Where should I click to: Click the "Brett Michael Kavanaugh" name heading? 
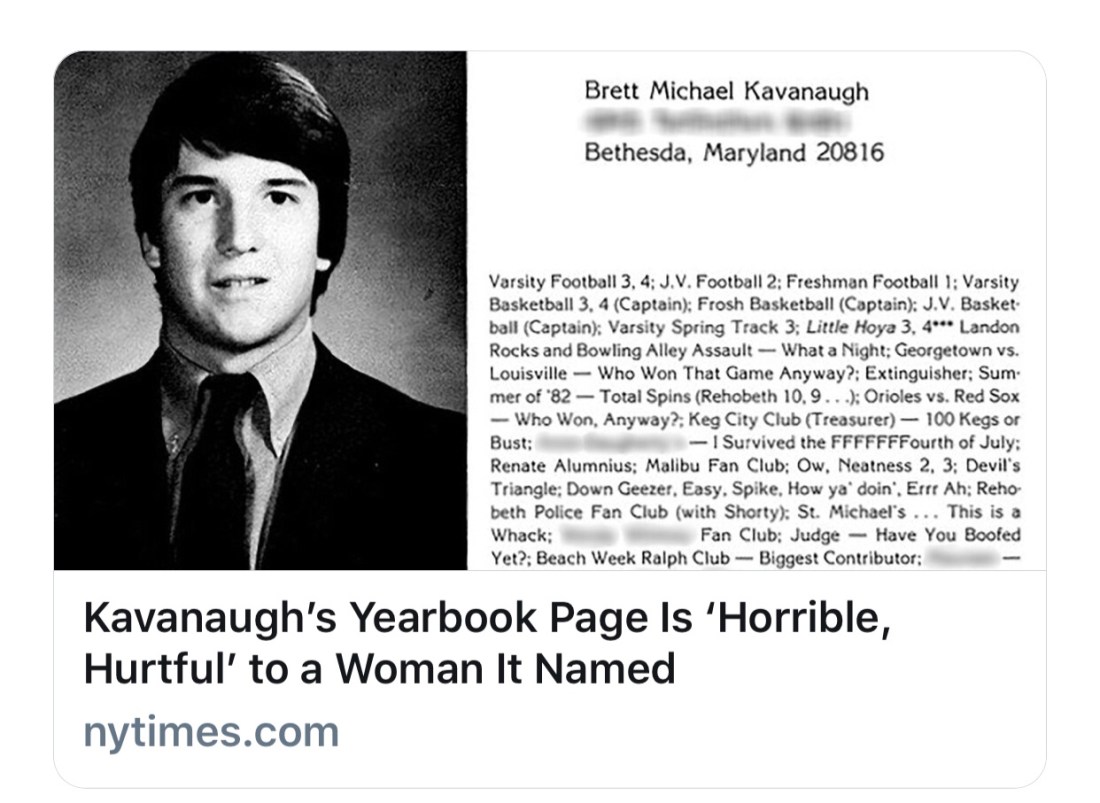point(727,92)
